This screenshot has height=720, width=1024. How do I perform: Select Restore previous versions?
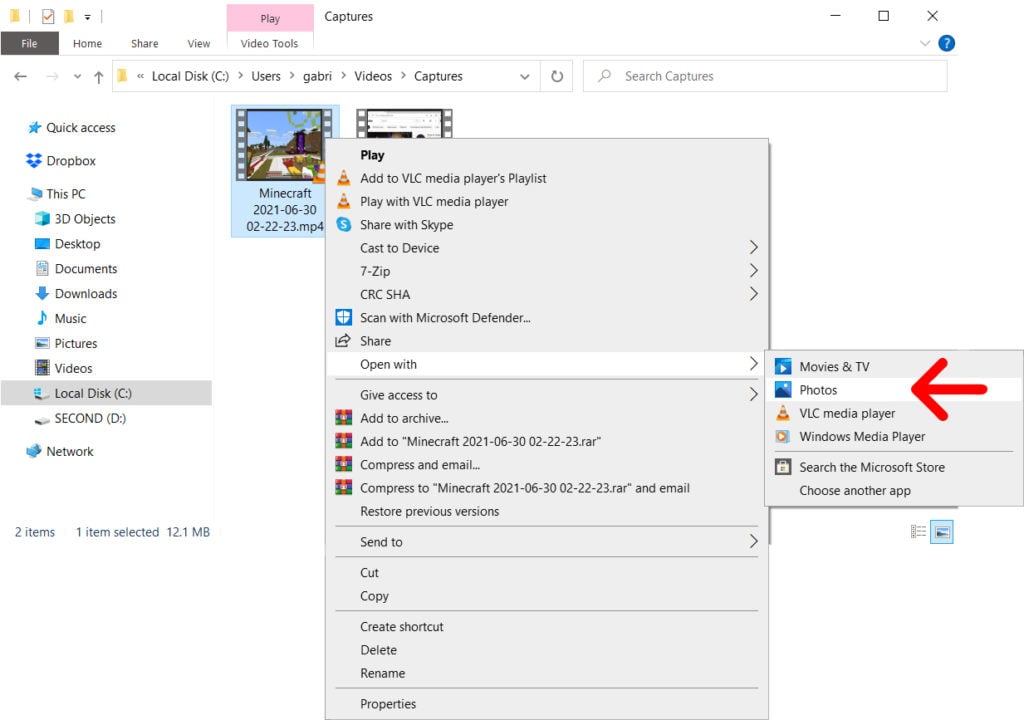coord(547,512)
